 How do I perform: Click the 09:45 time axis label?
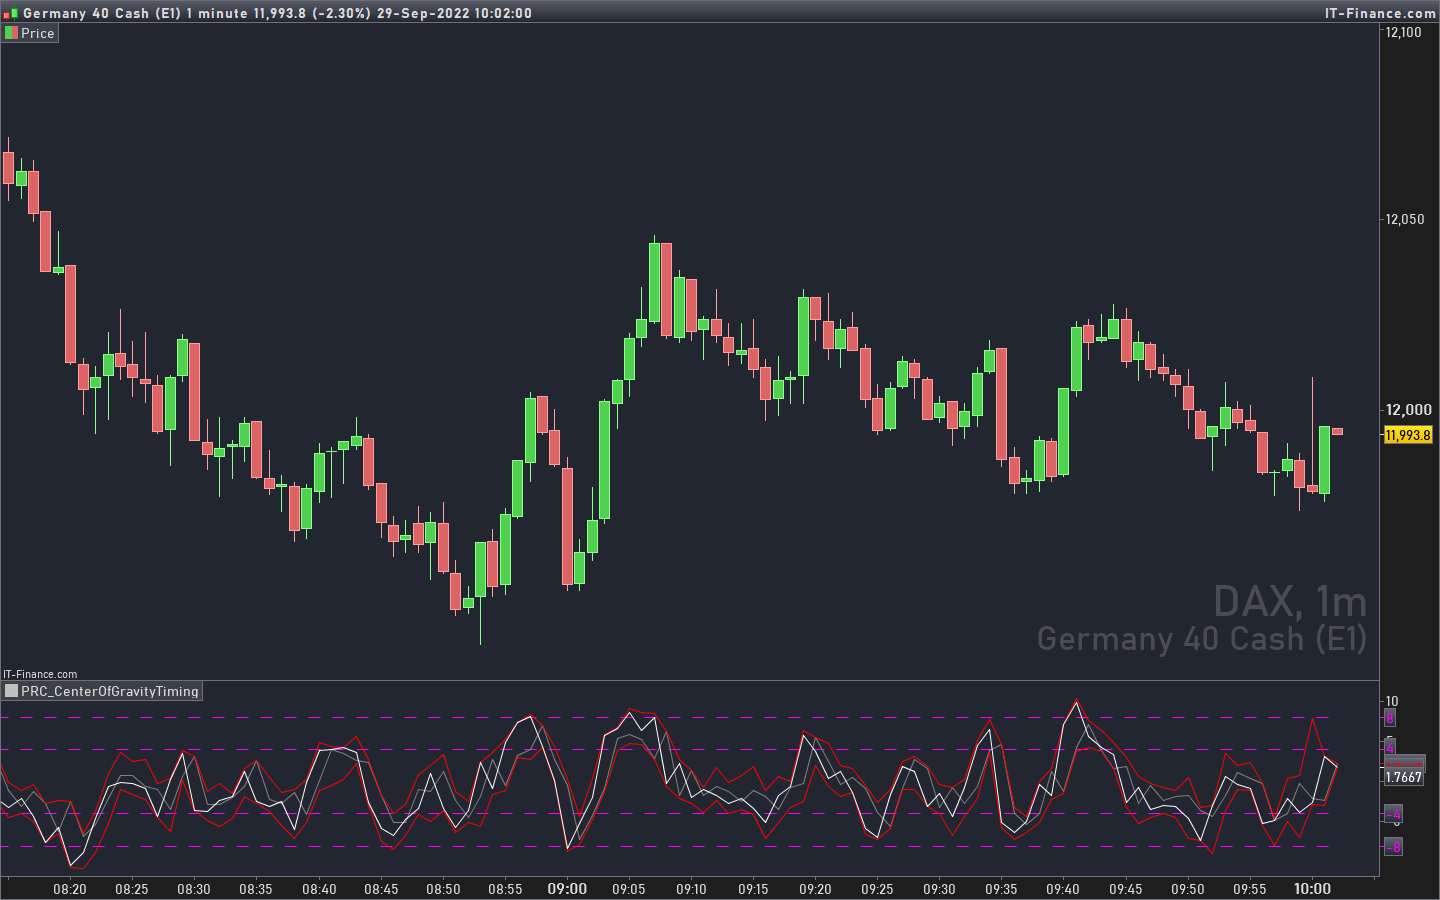pyautogui.click(x=1125, y=889)
